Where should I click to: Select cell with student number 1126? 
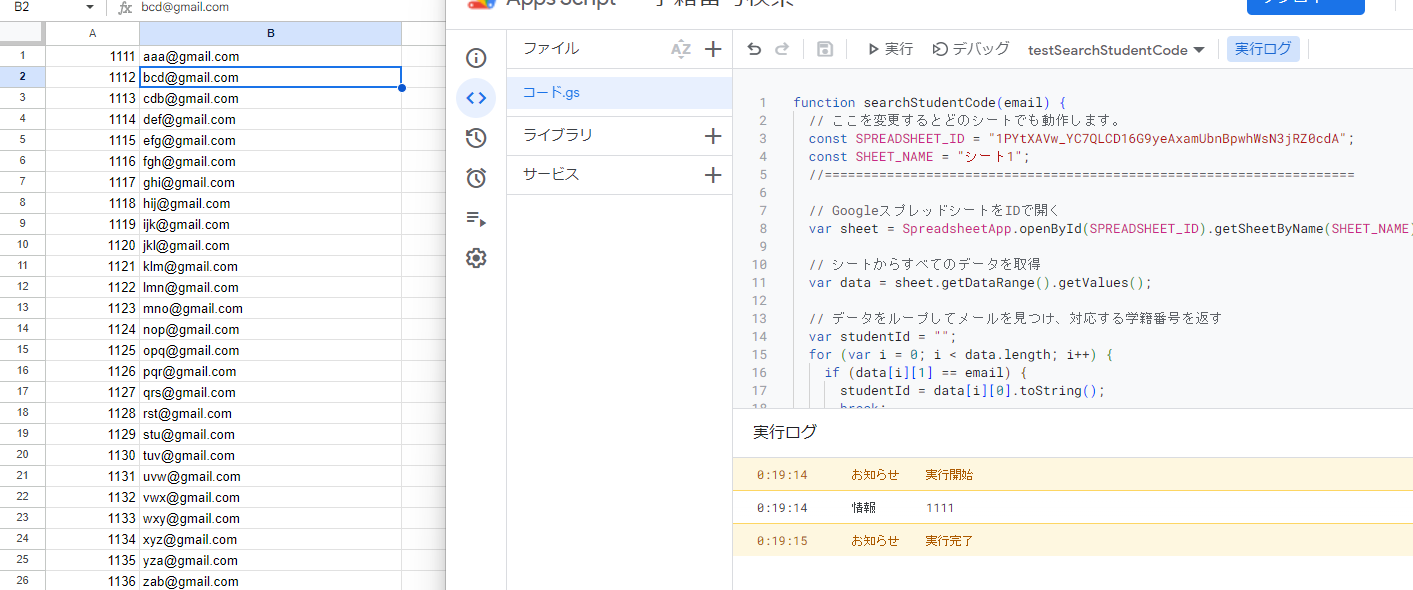(x=93, y=371)
